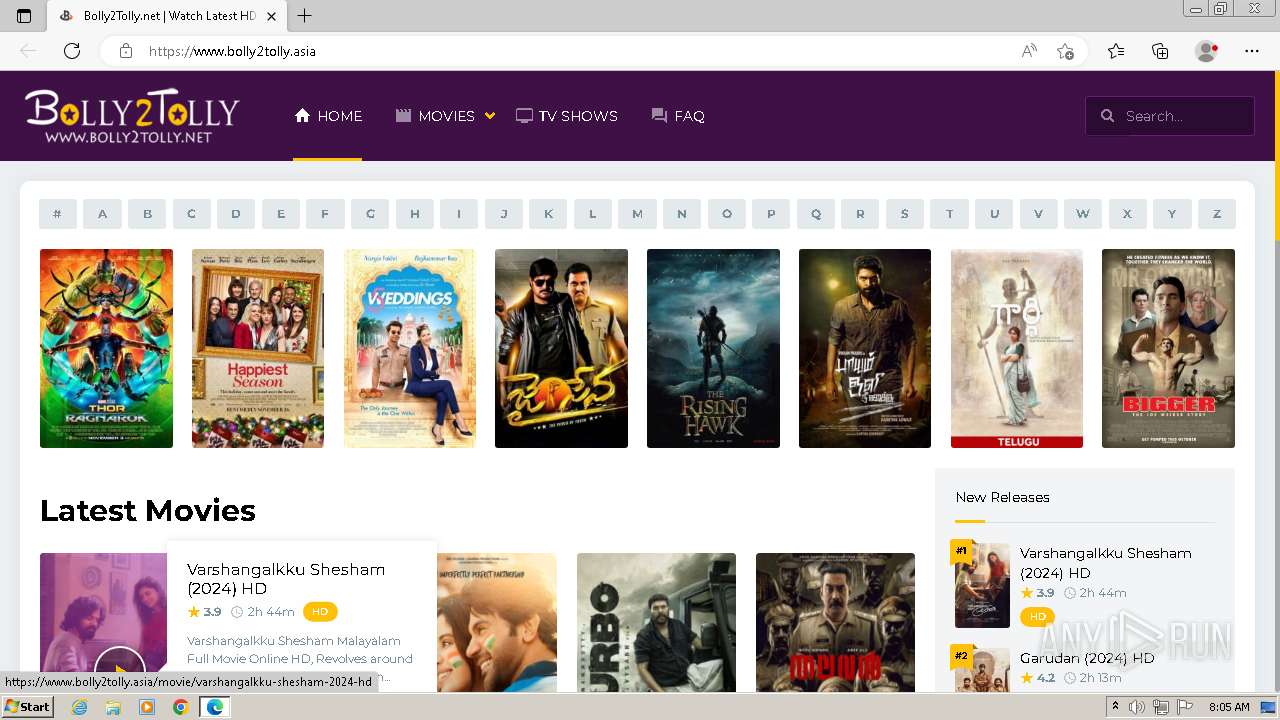Click the HD badge in New Releases

coord(1037,617)
